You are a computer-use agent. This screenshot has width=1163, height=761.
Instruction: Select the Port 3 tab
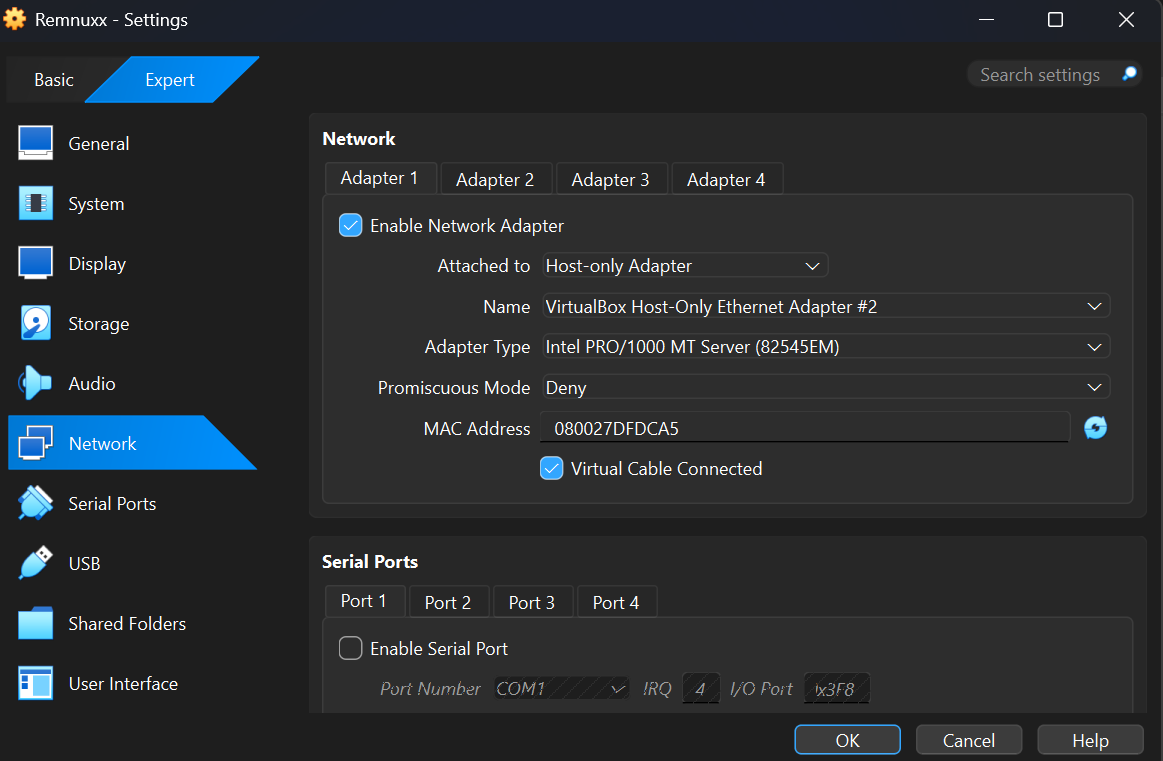pyautogui.click(x=533, y=602)
